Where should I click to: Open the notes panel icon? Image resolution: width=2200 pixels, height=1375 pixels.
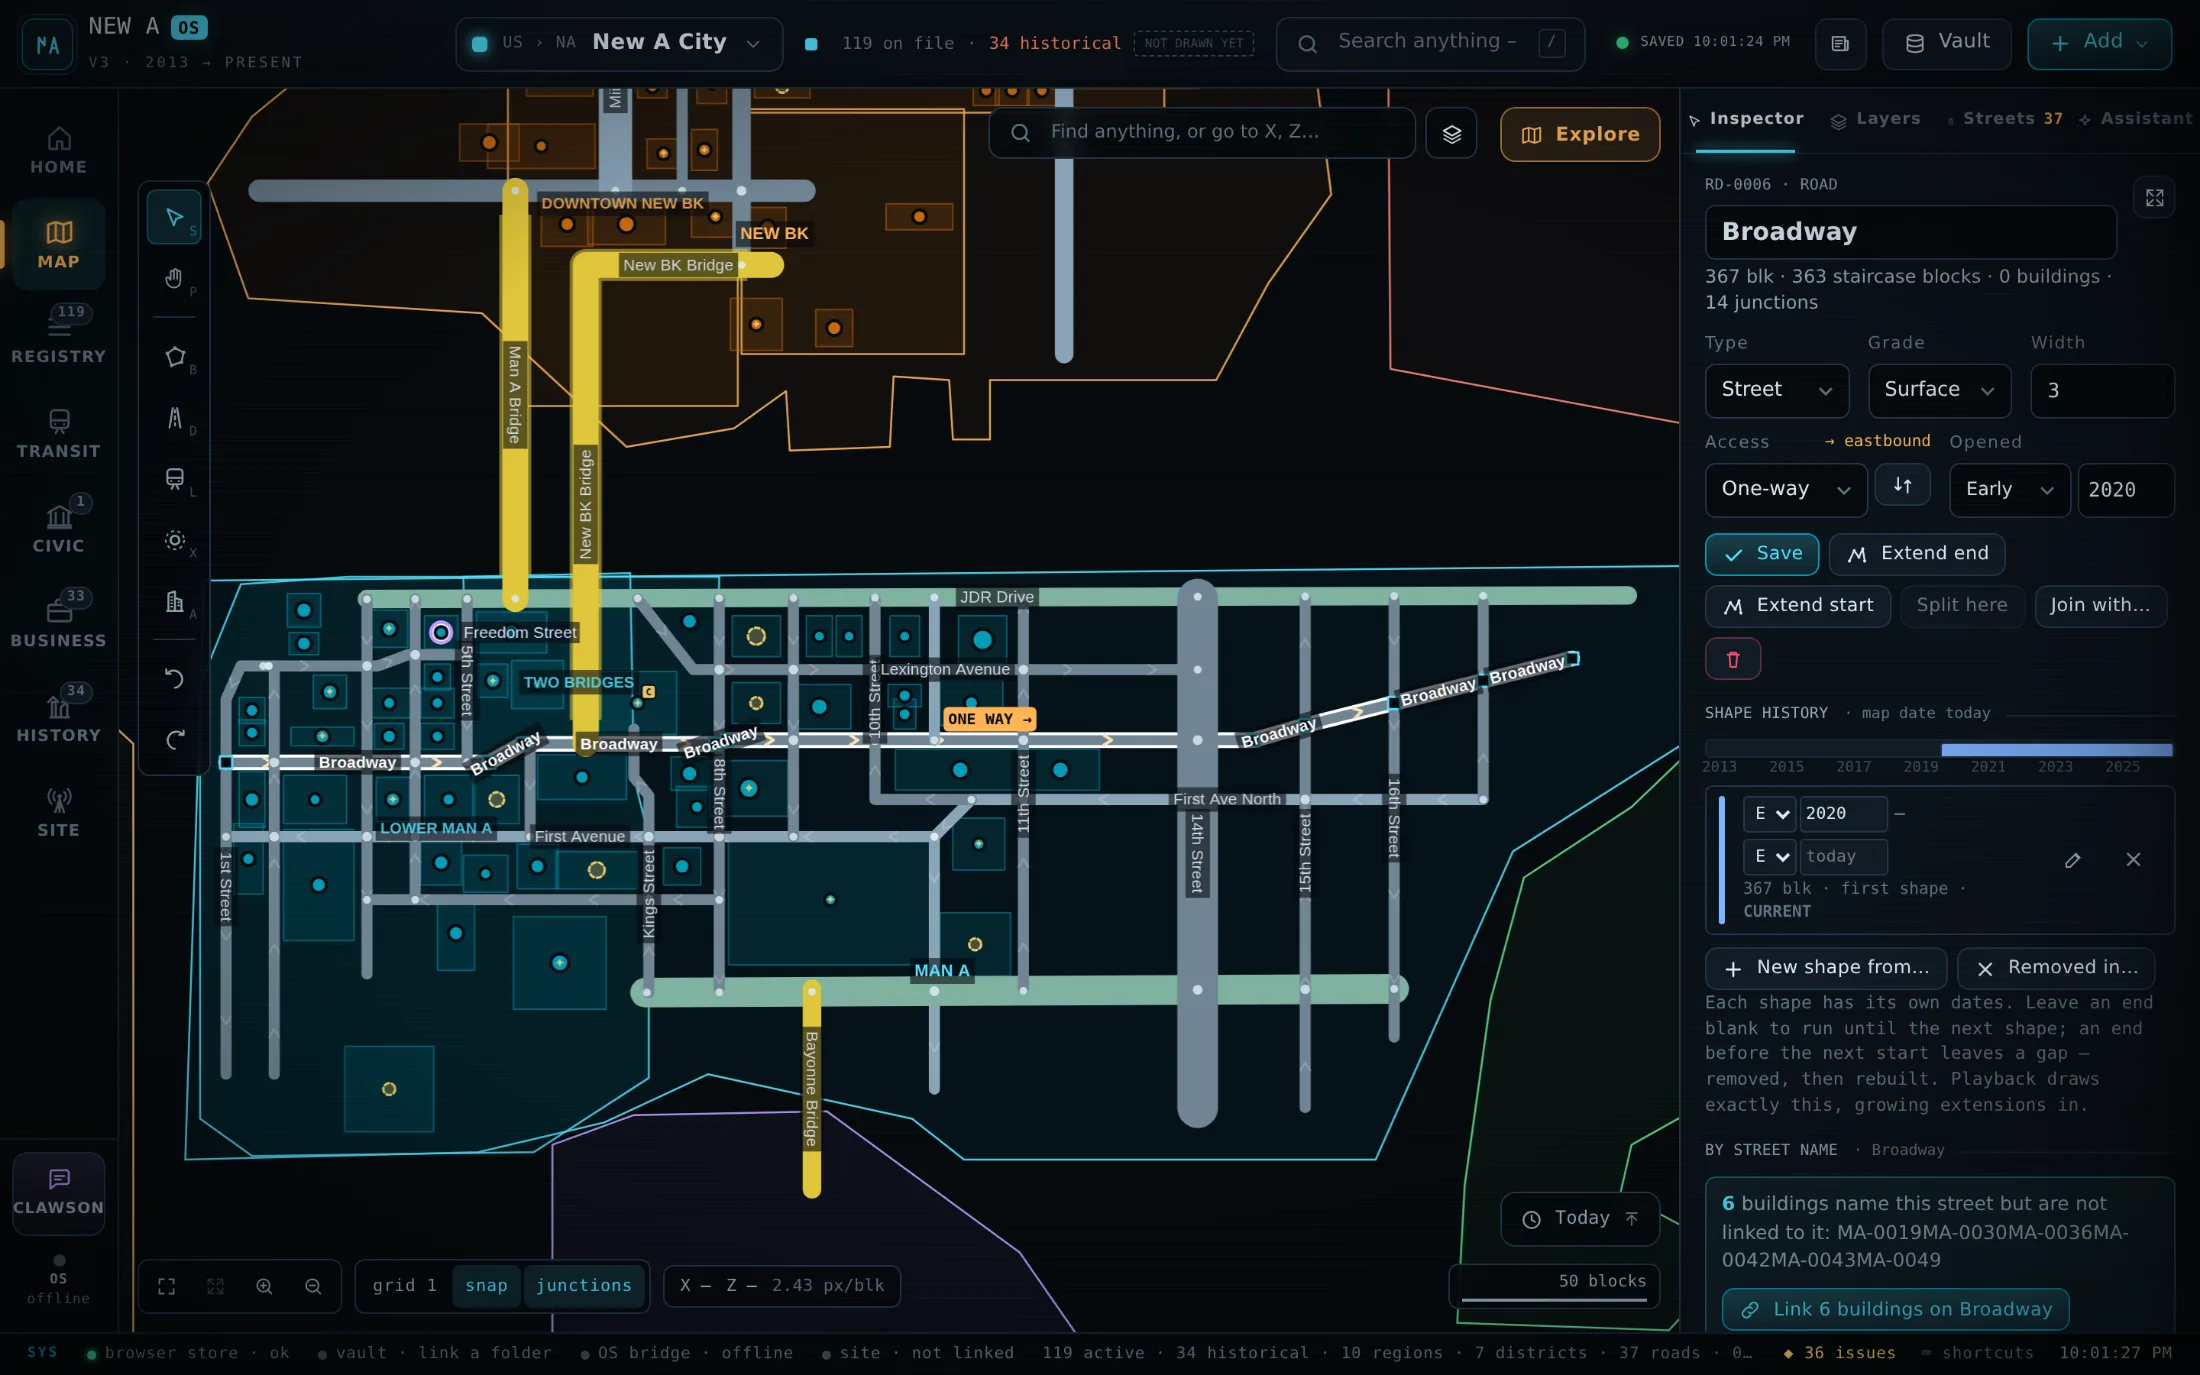1840,44
